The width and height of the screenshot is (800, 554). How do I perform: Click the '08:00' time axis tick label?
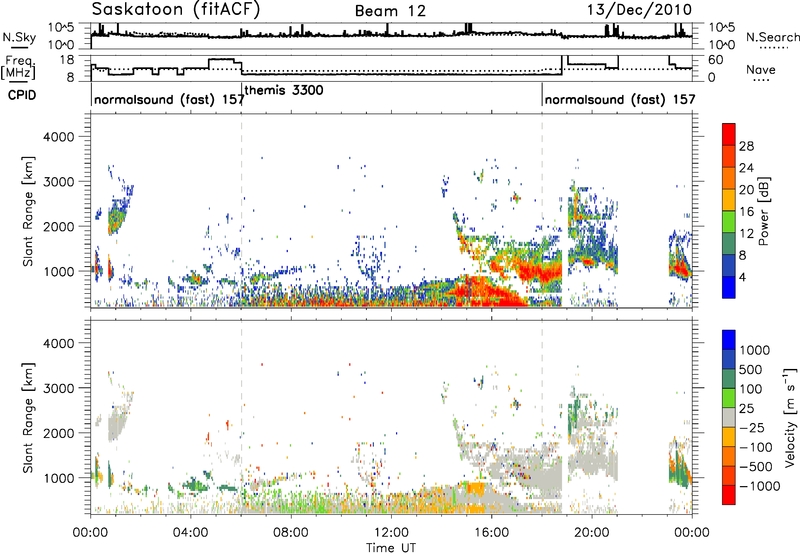pyautogui.click(x=291, y=533)
